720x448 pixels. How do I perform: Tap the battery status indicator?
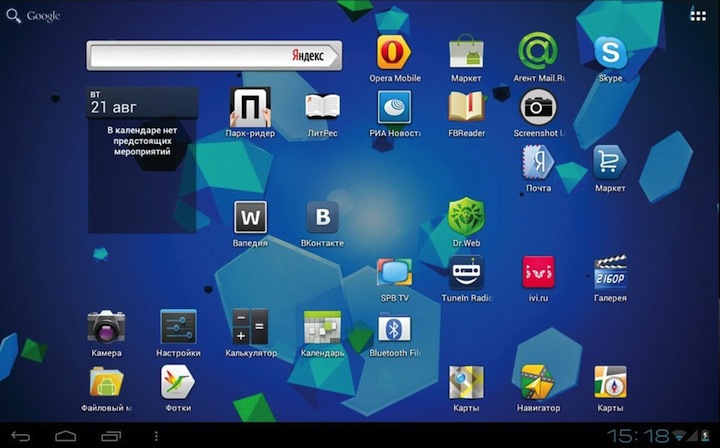point(704,436)
